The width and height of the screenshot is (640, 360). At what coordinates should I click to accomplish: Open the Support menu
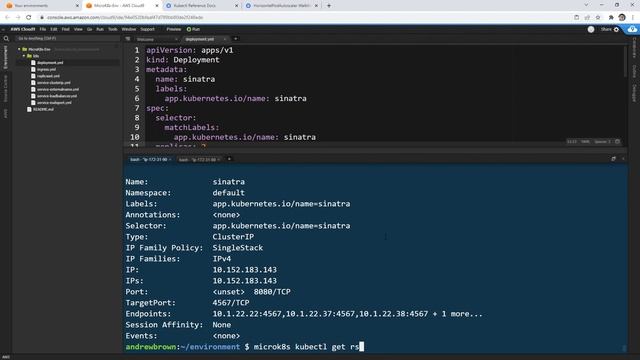[147, 29]
